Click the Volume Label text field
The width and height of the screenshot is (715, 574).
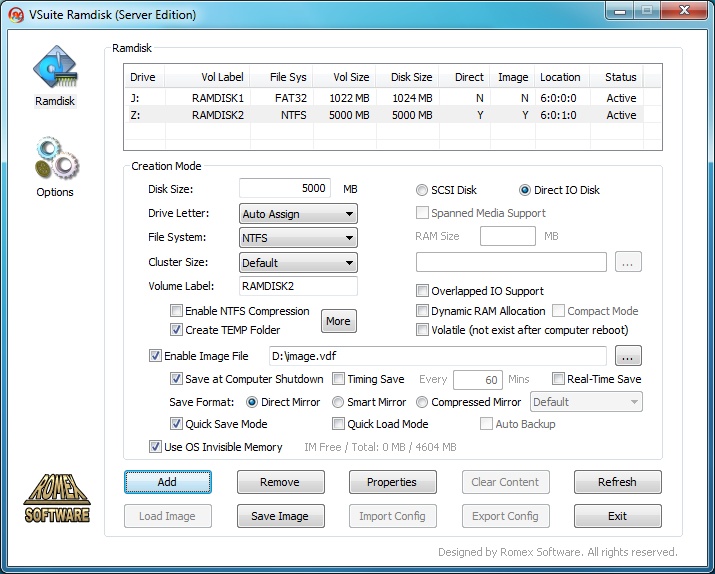click(297, 286)
